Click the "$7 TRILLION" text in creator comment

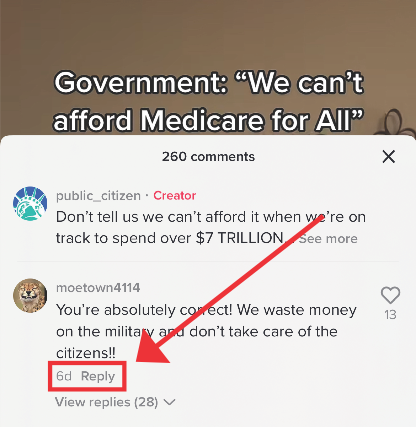(240, 238)
